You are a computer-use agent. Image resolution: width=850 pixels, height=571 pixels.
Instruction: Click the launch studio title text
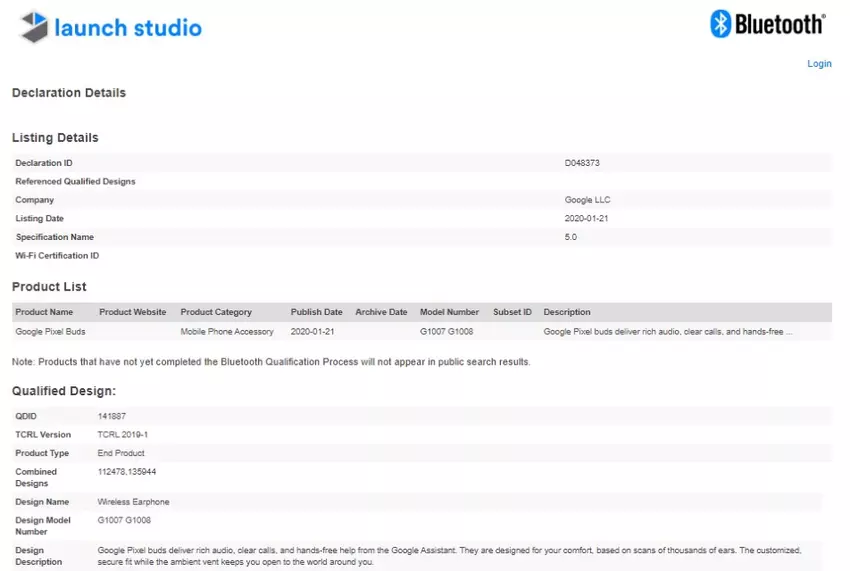coord(128,28)
